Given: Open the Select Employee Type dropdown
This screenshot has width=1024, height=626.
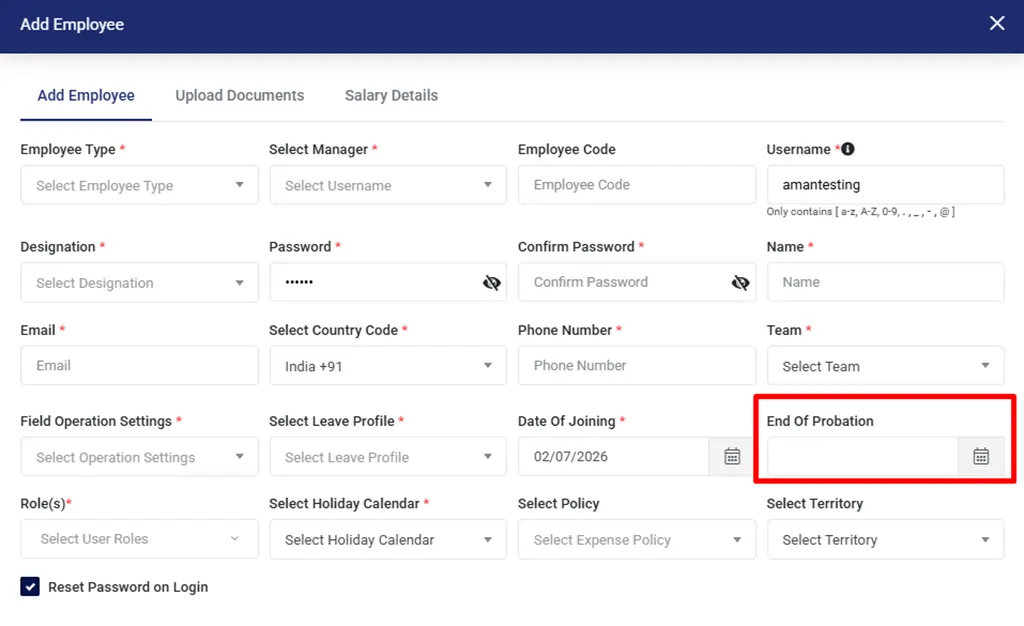Looking at the screenshot, I should click(139, 185).
